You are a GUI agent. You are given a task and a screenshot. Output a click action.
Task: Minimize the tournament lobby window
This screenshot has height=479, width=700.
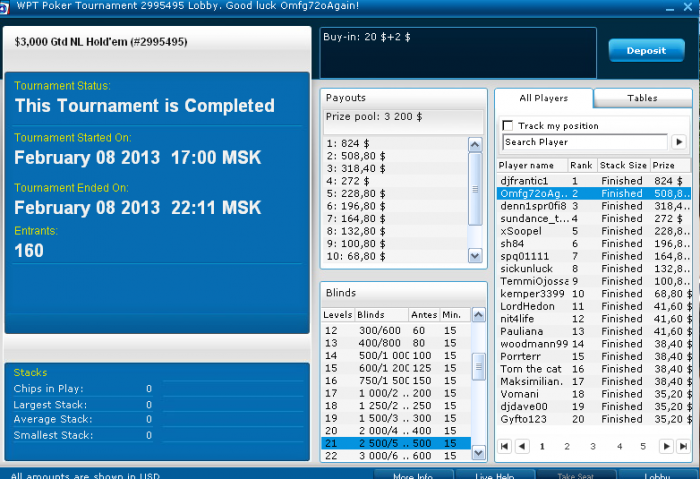pyautogui.click(x=670, y=8)
